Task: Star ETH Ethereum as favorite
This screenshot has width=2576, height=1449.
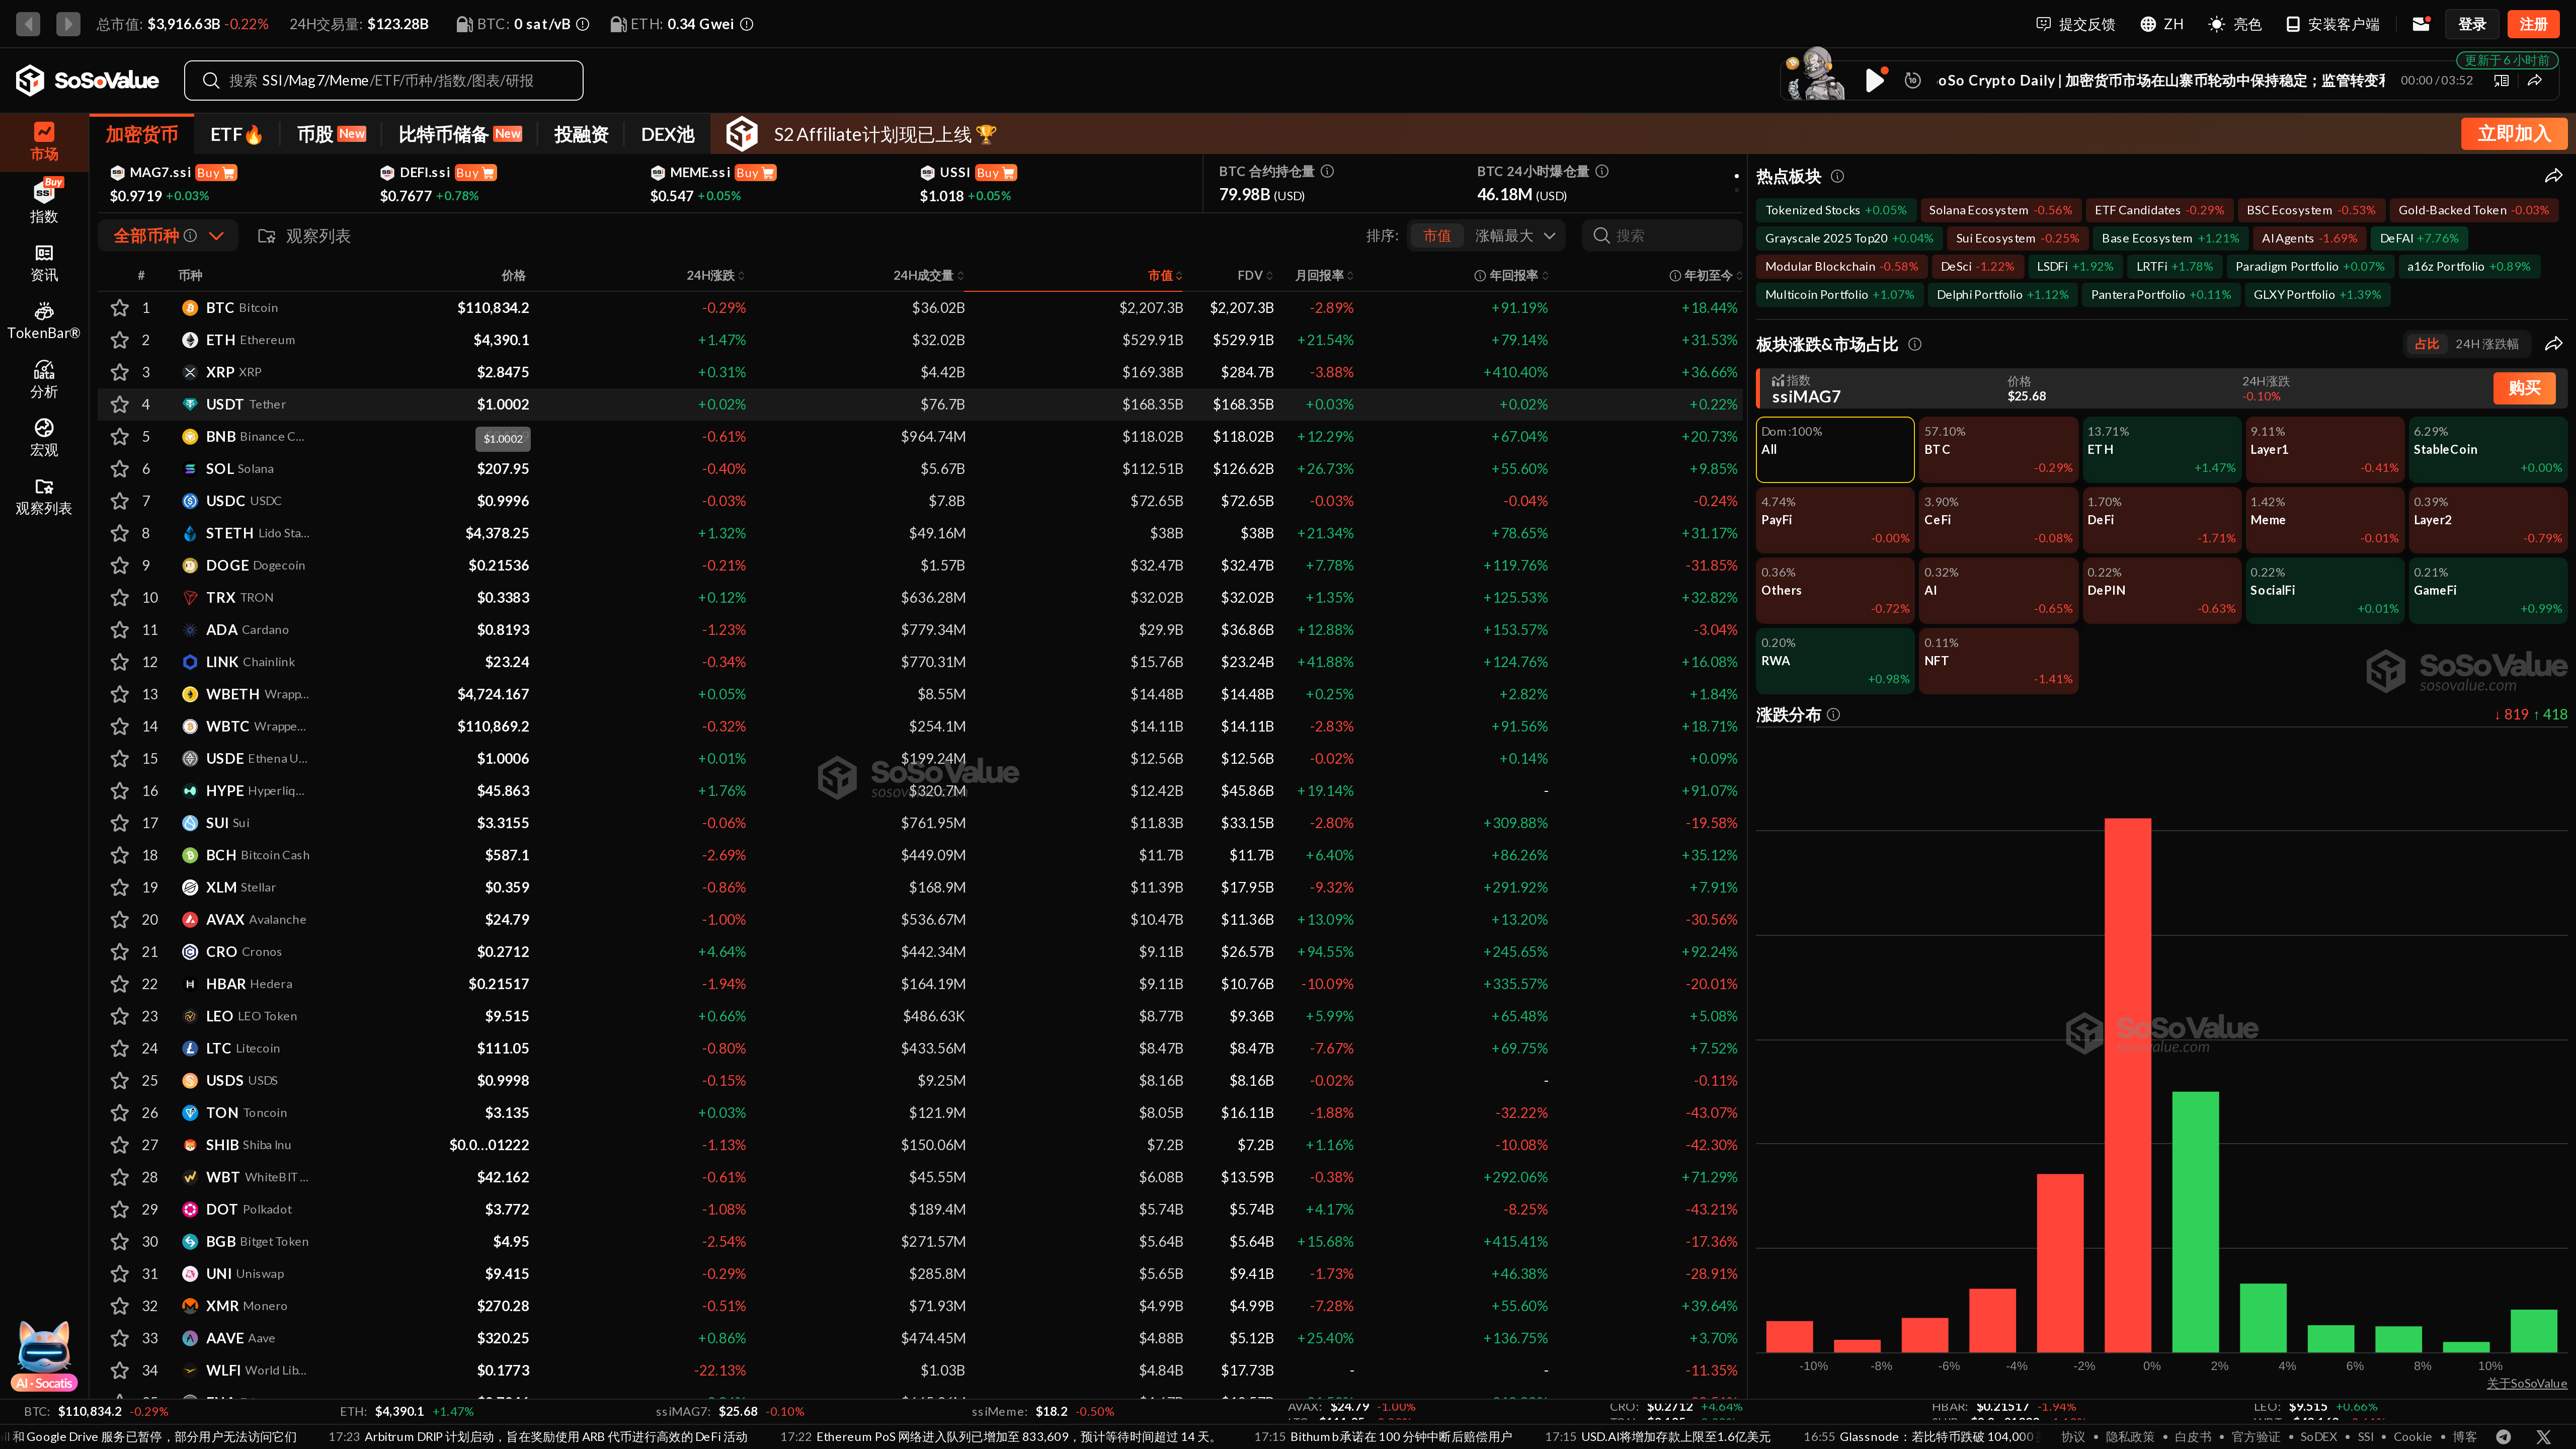Action: click(x=119, y=340)
